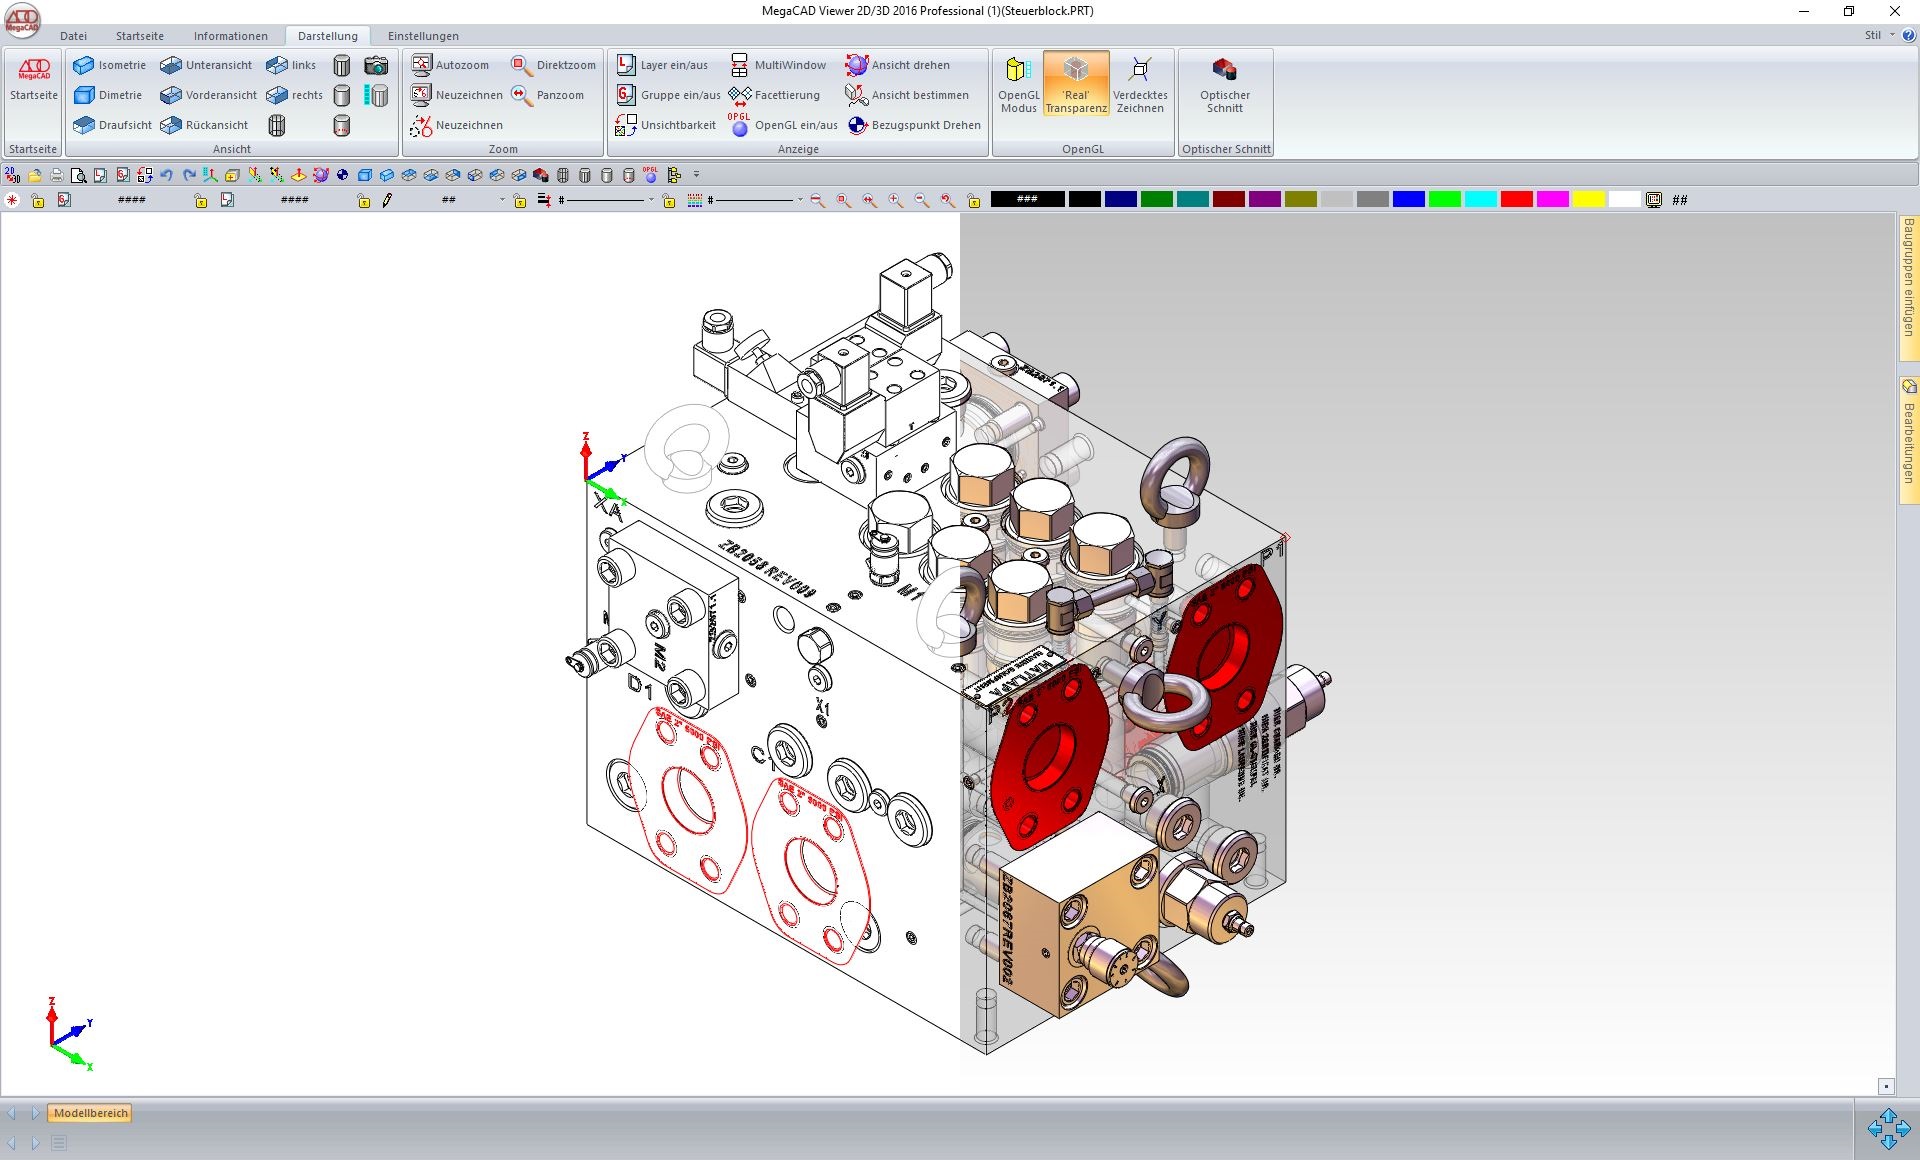Click the ## label at end of color row

1680,200
